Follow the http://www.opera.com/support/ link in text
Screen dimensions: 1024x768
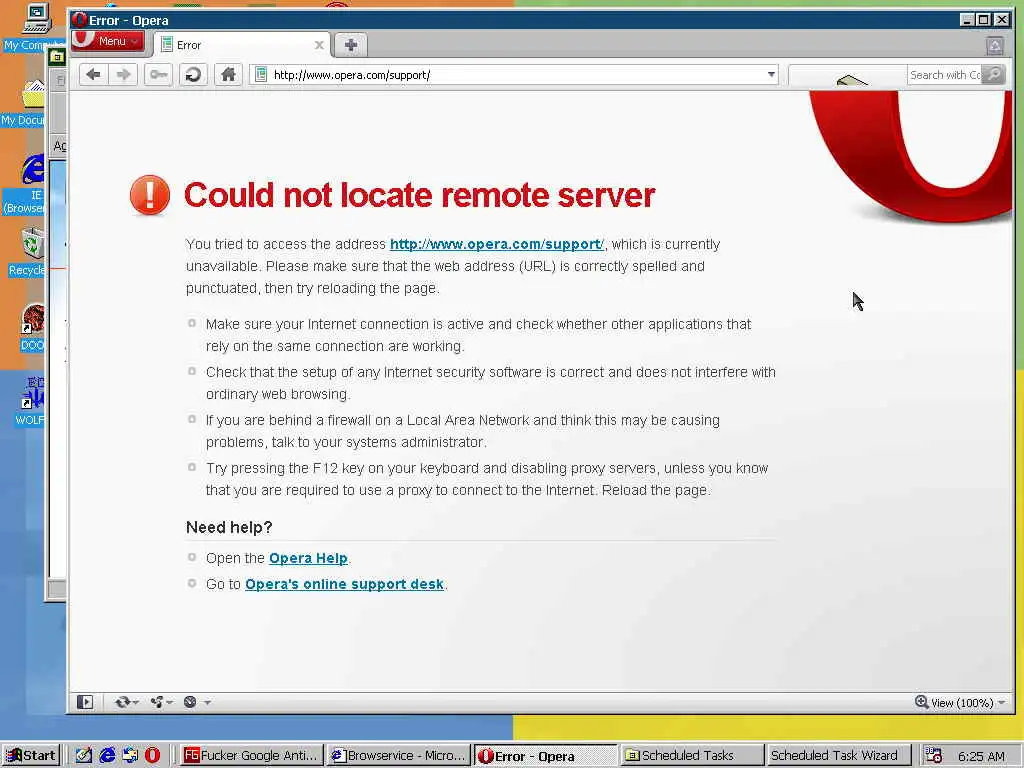pyautogui.click(x=496, y=244)
